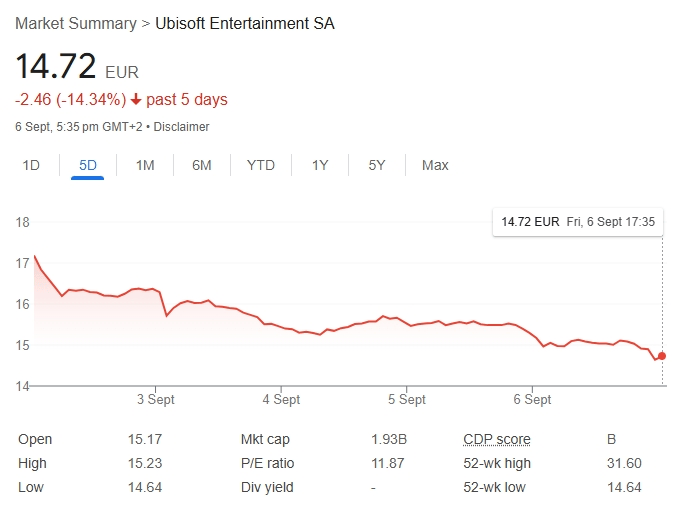Click the 6 Sept date marker
Image resolution: width=680 pixels, height=514 pixels.
click(532, 399)
